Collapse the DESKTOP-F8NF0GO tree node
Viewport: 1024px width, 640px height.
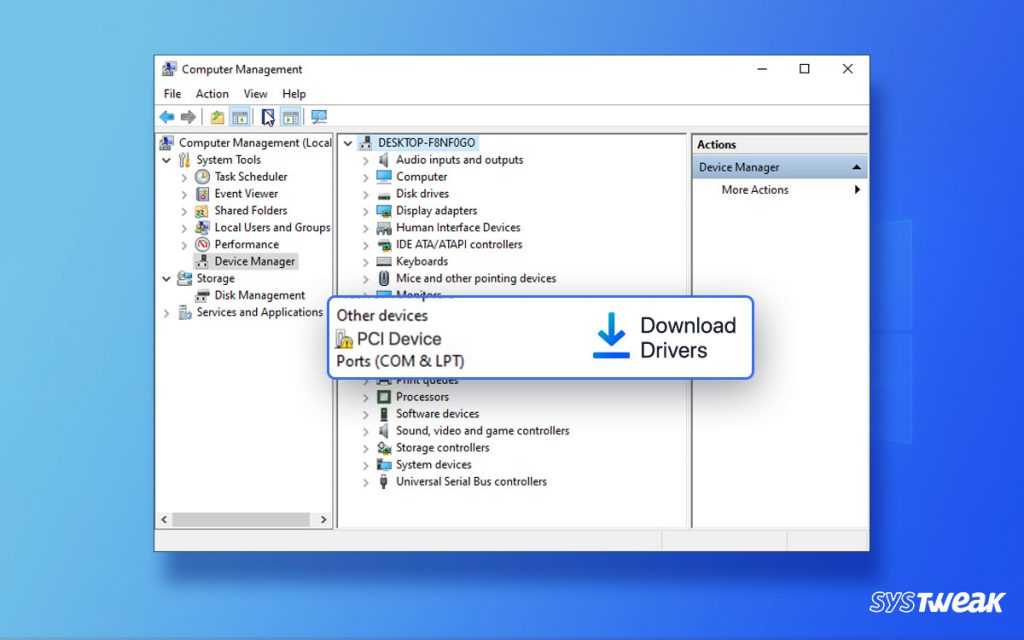tap(347, 142)
